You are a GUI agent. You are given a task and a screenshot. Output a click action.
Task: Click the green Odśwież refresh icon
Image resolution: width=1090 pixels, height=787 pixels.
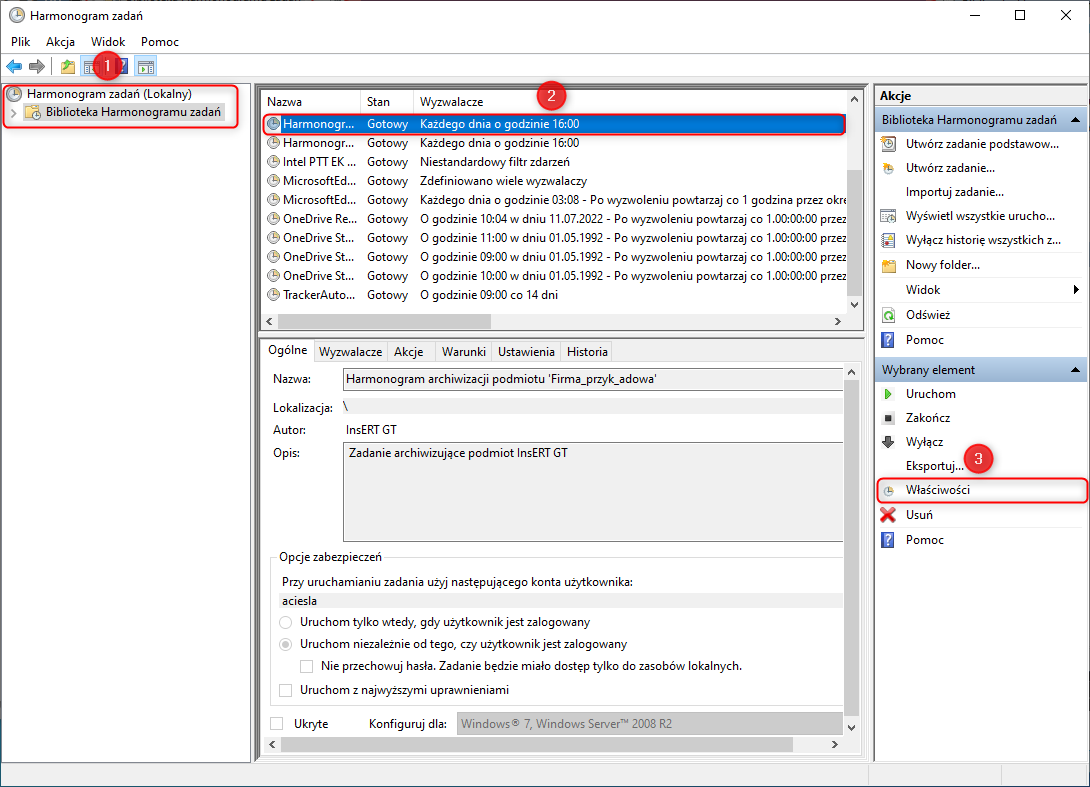point(888,315)
